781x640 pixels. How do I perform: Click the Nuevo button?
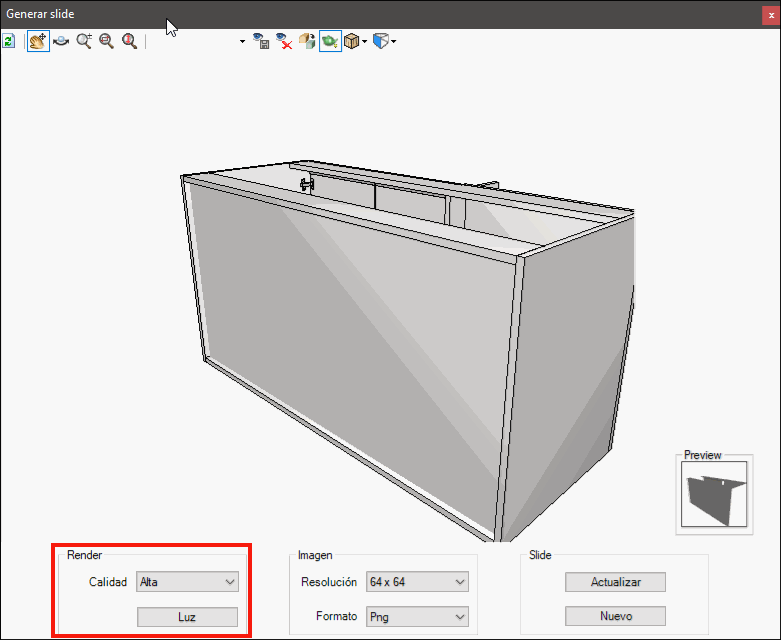616,616
